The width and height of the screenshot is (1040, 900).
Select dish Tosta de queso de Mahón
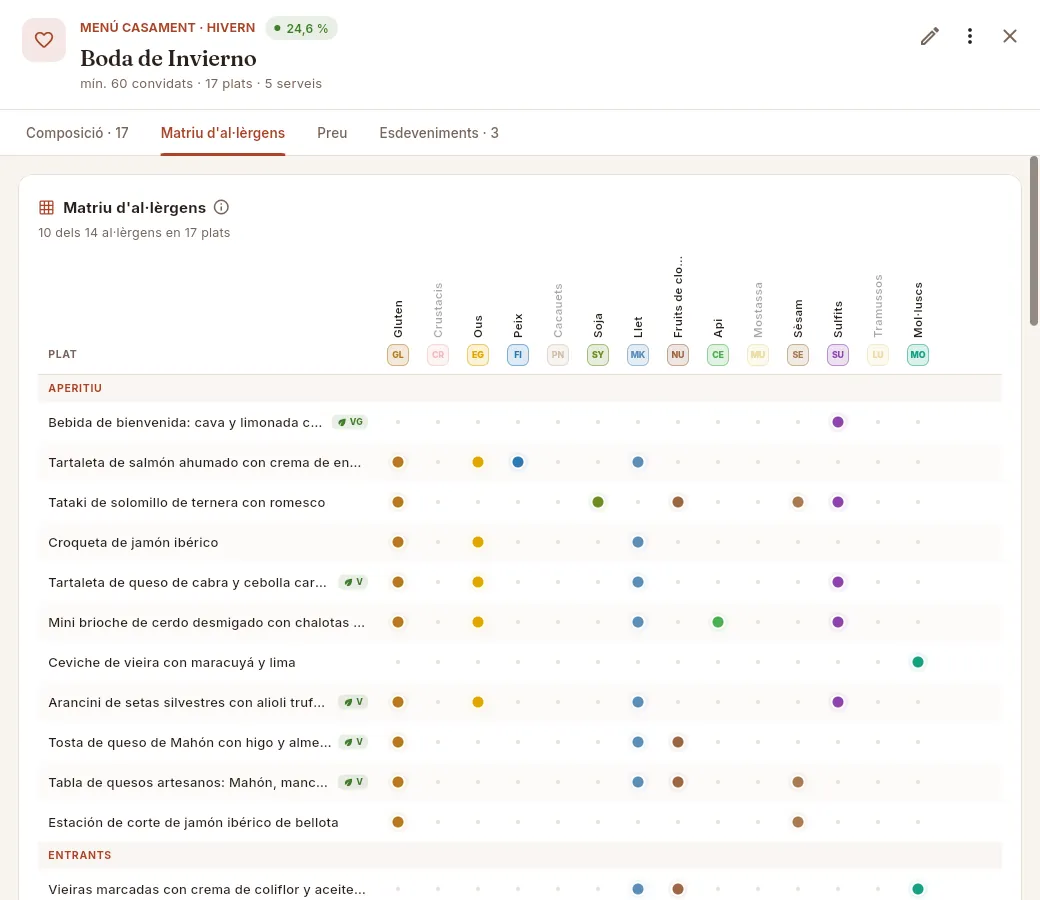click(190, 743)
